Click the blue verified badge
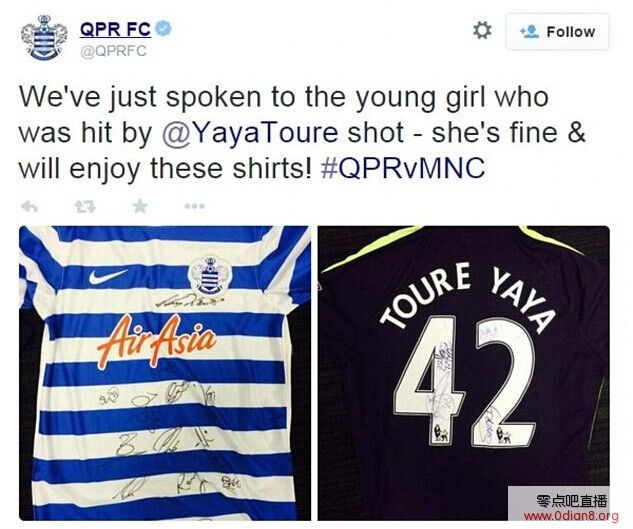This screenshot has width=633, height=529. point(163,29)
